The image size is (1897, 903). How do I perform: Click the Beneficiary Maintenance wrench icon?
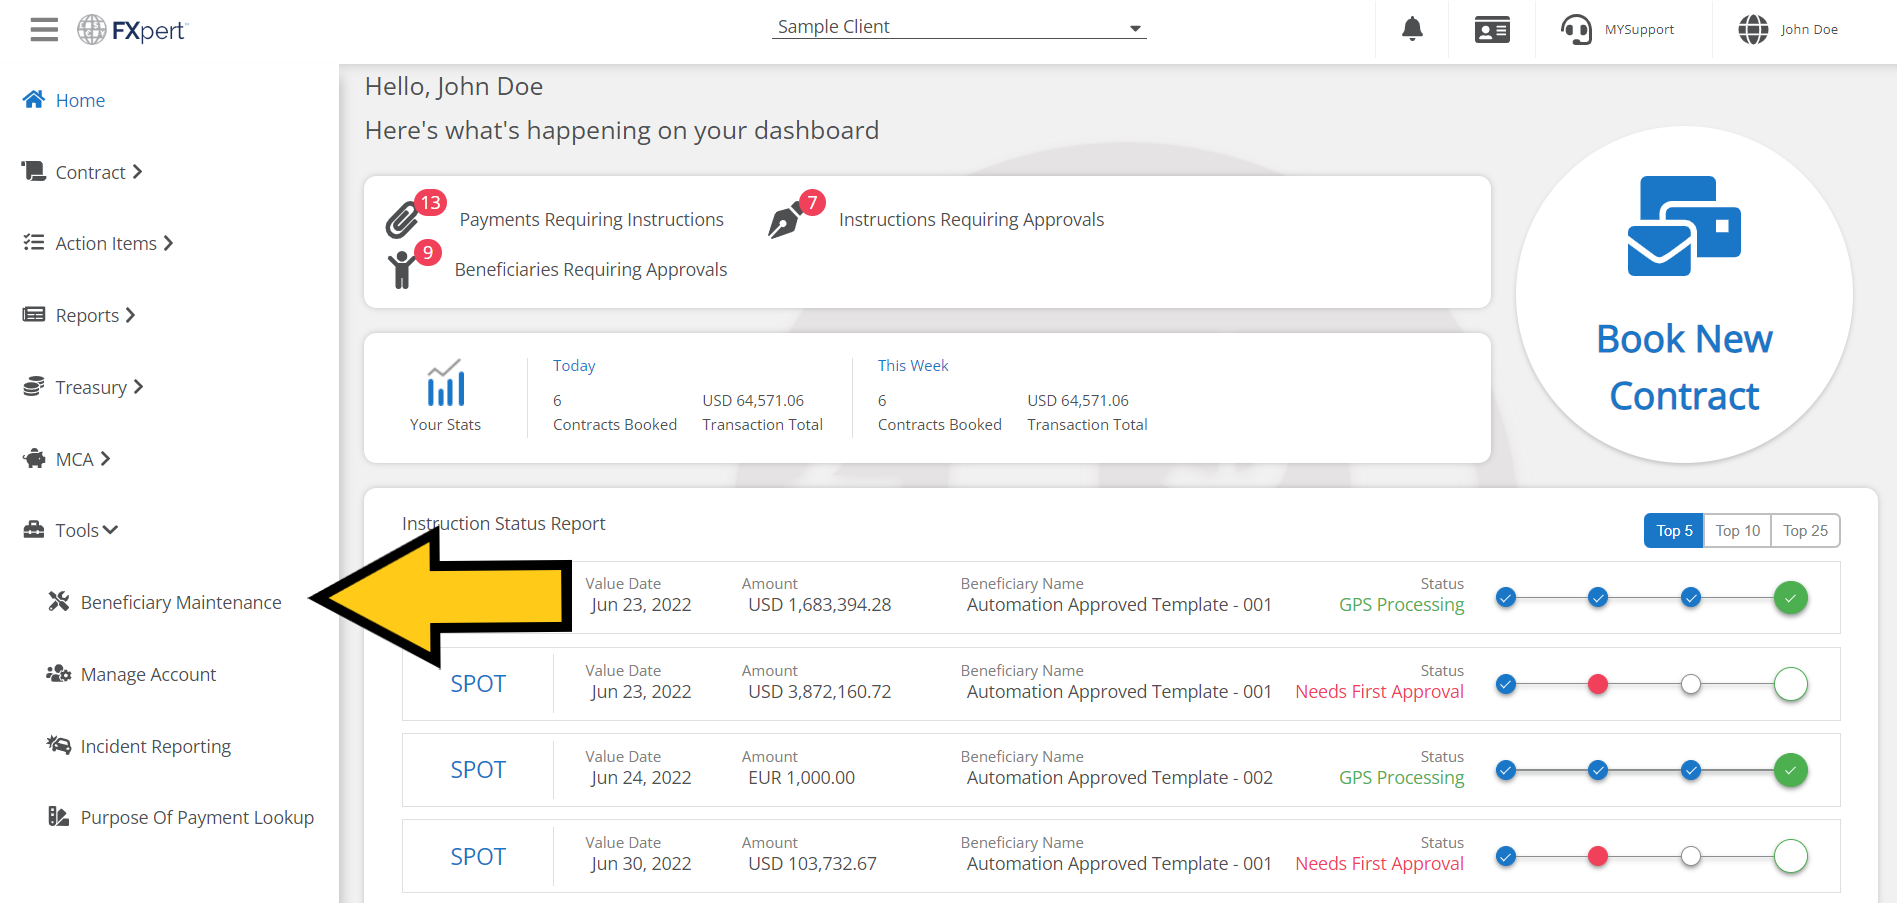[59, 601]
